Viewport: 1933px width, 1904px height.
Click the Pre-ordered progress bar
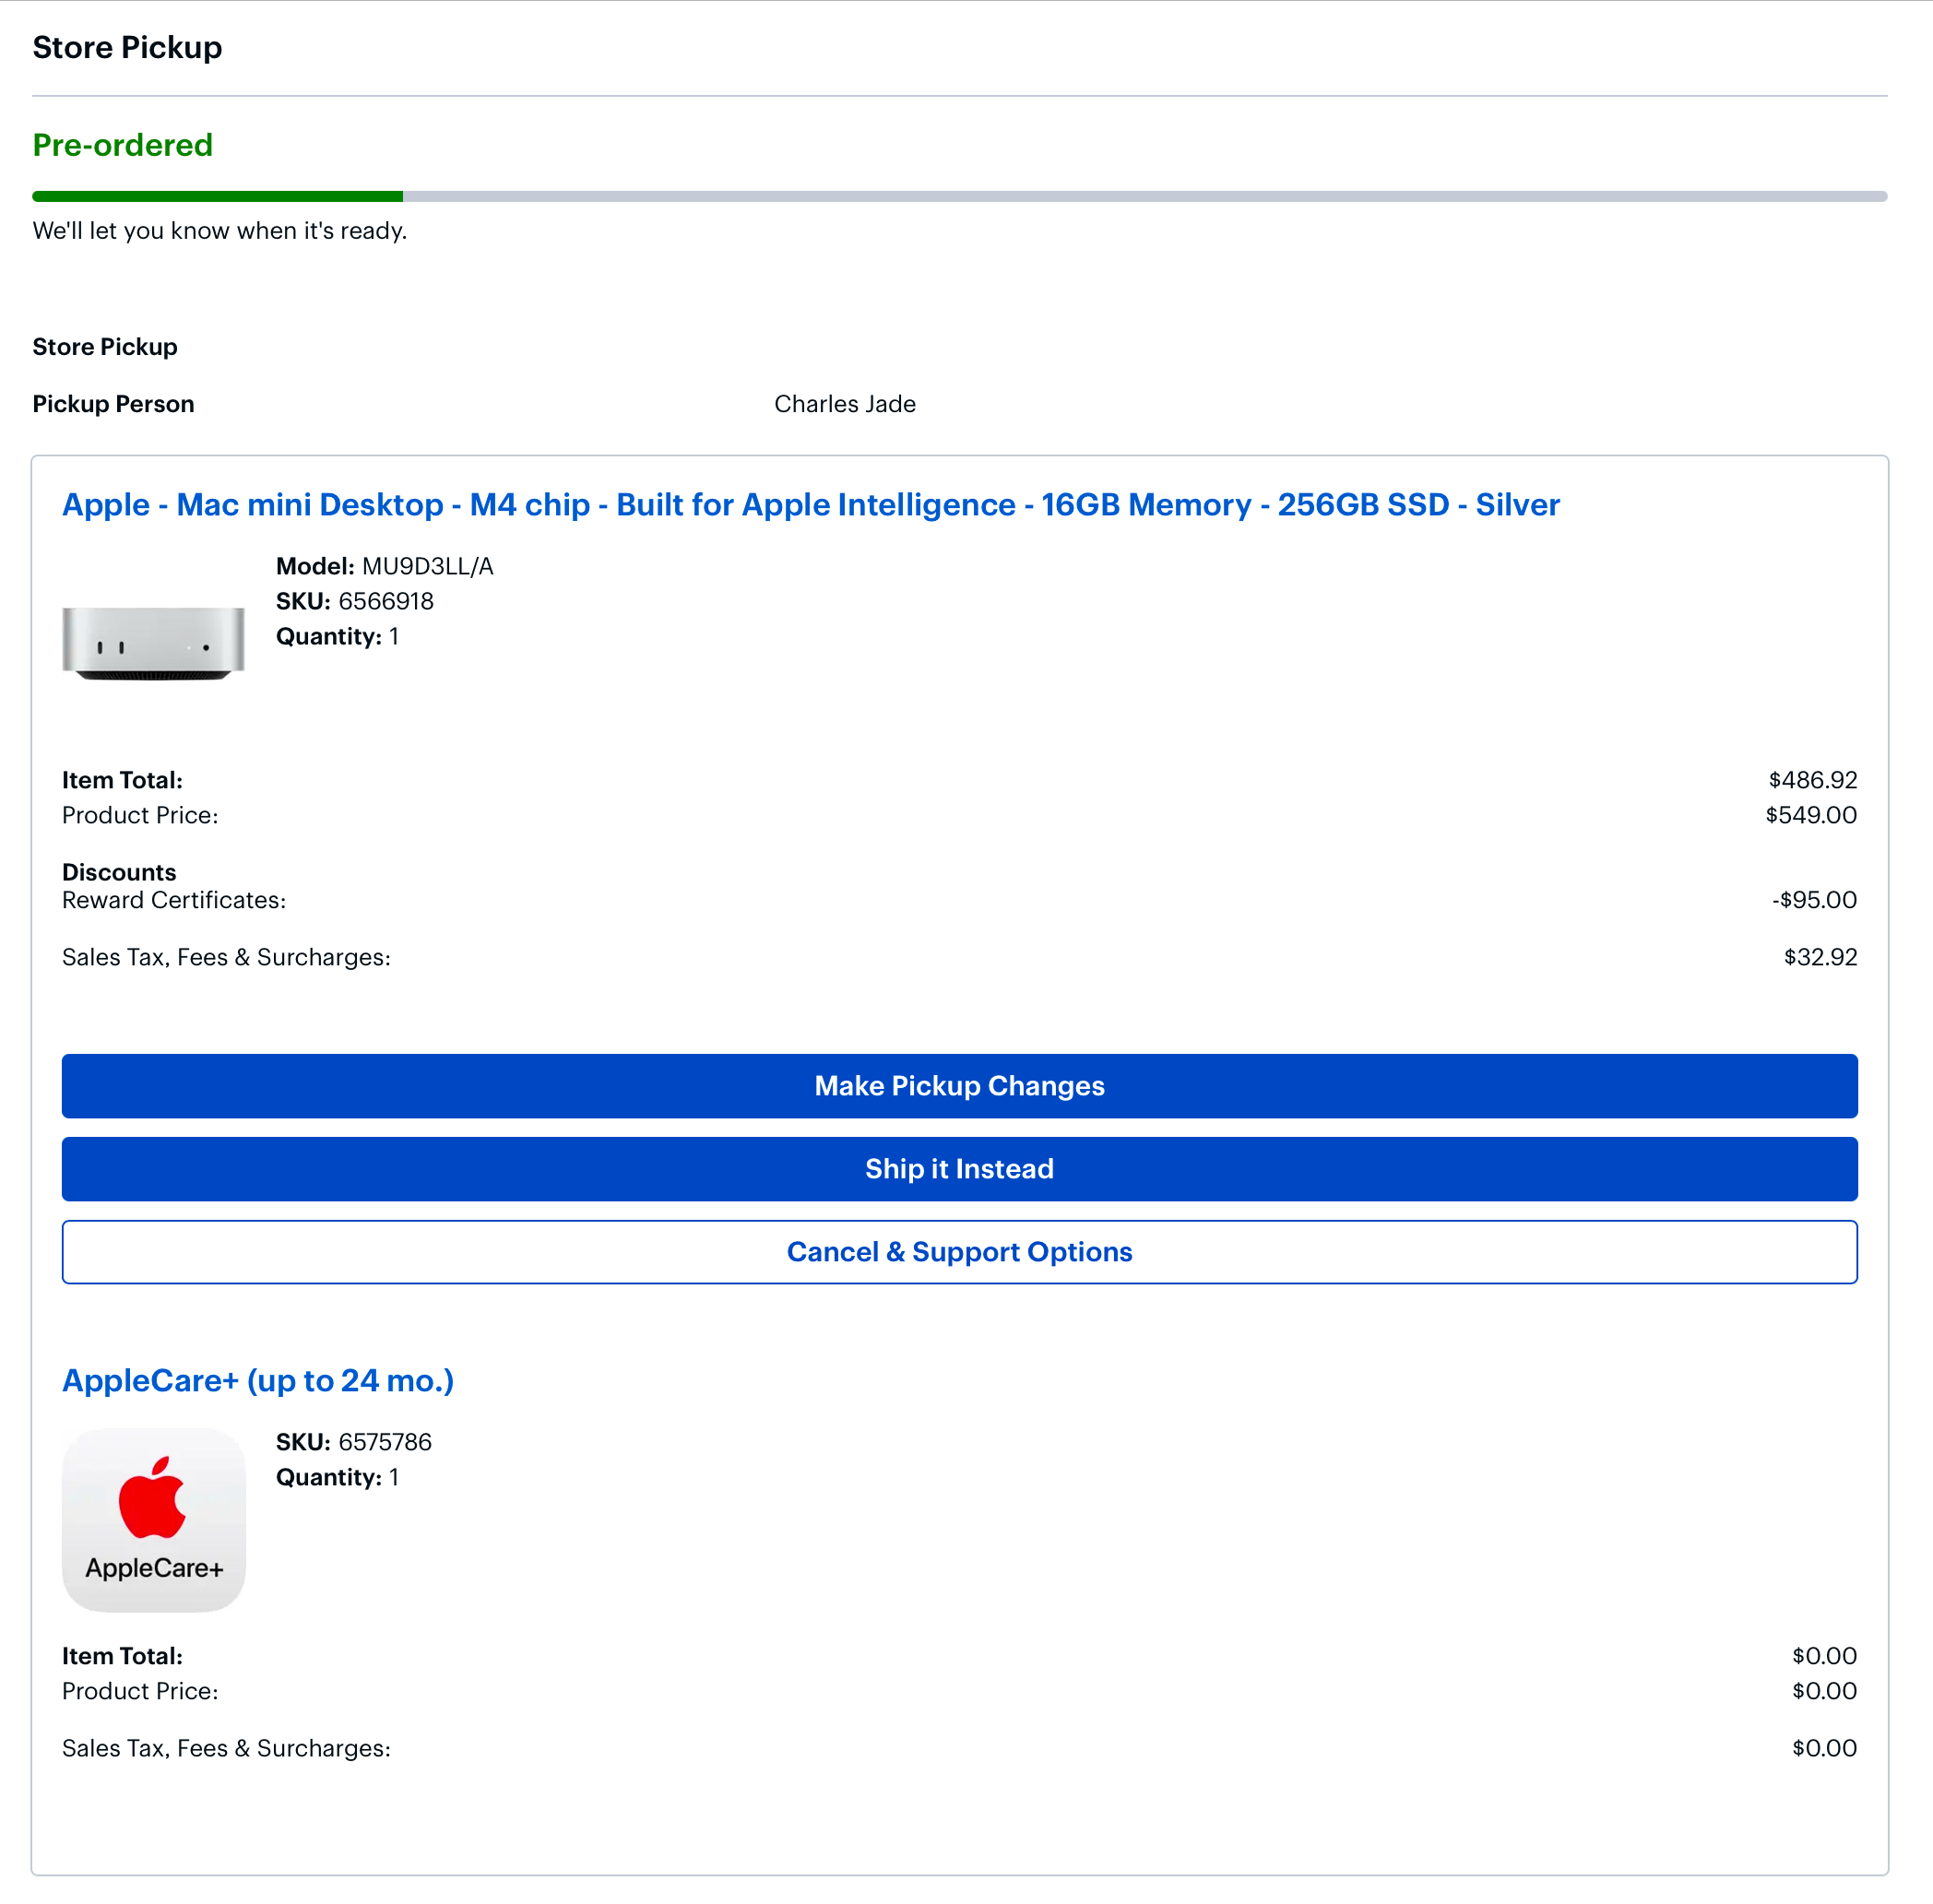click(959, 197)
